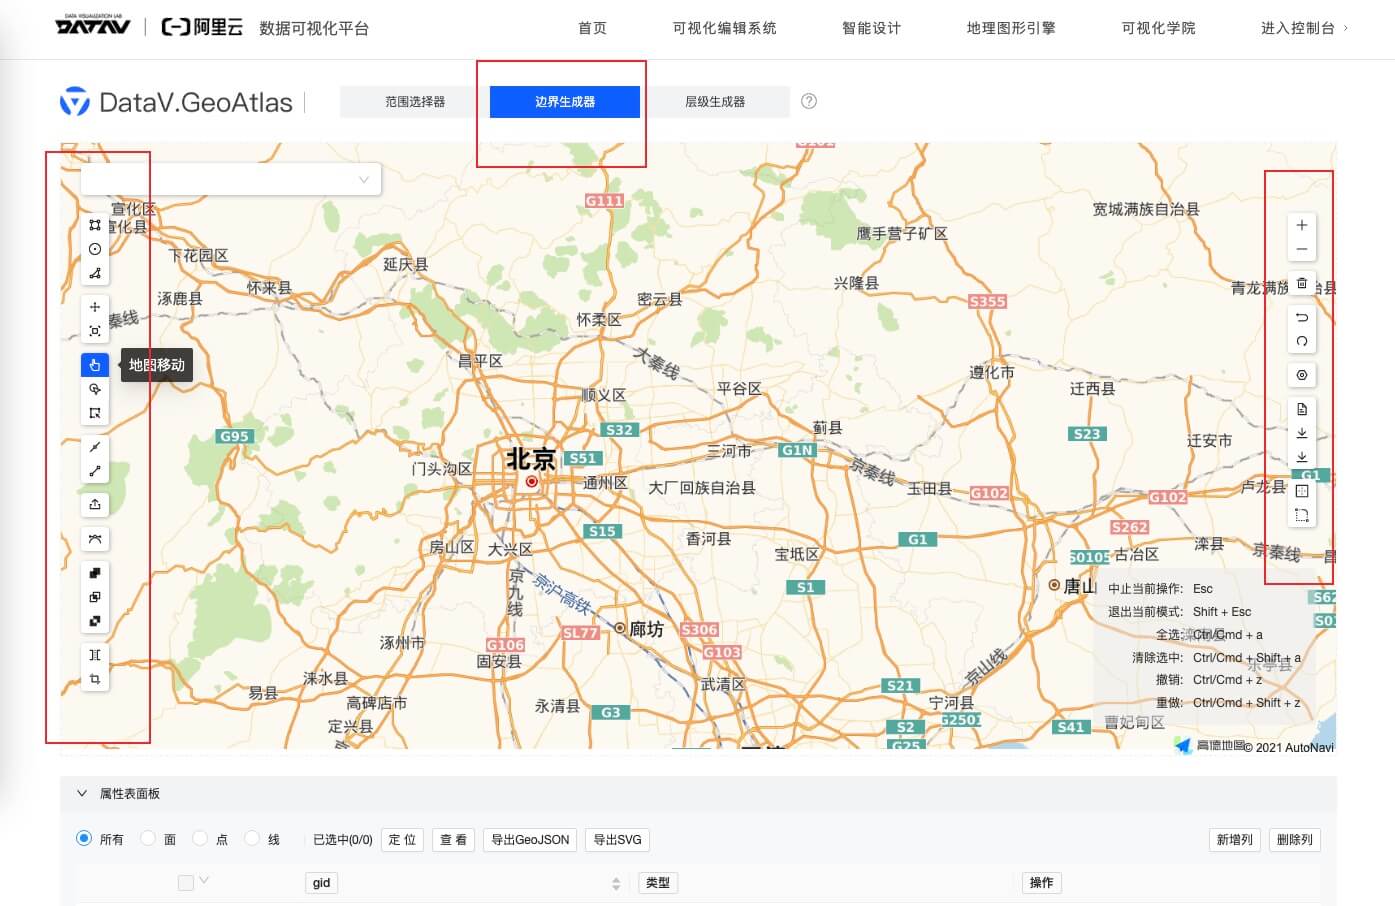This screenshot has width=1395, height=906.
Task: Click the gid column header
Action: click(x=321, y=883)
